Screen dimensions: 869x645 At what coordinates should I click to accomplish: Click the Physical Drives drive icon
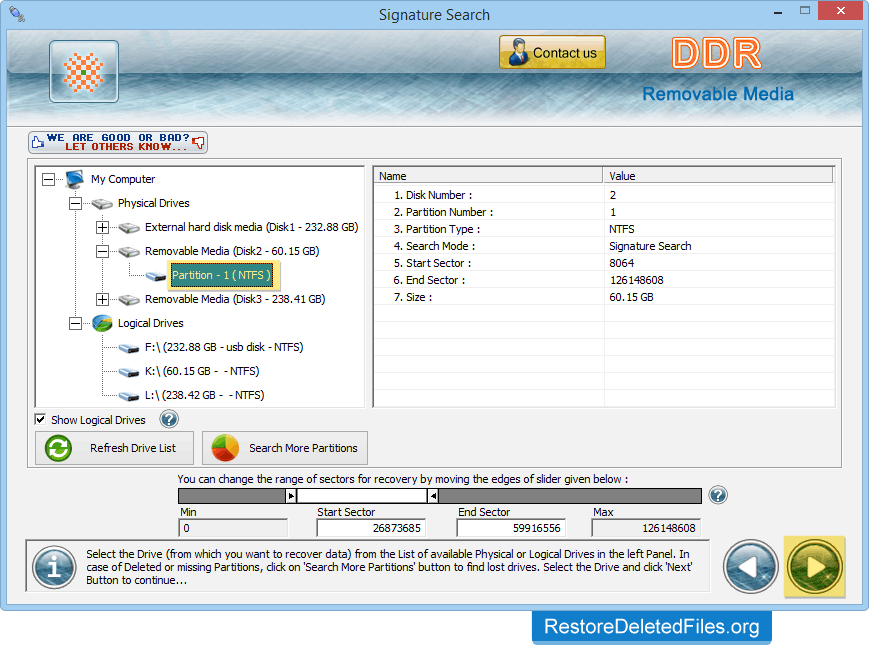[x=102, y=204]
